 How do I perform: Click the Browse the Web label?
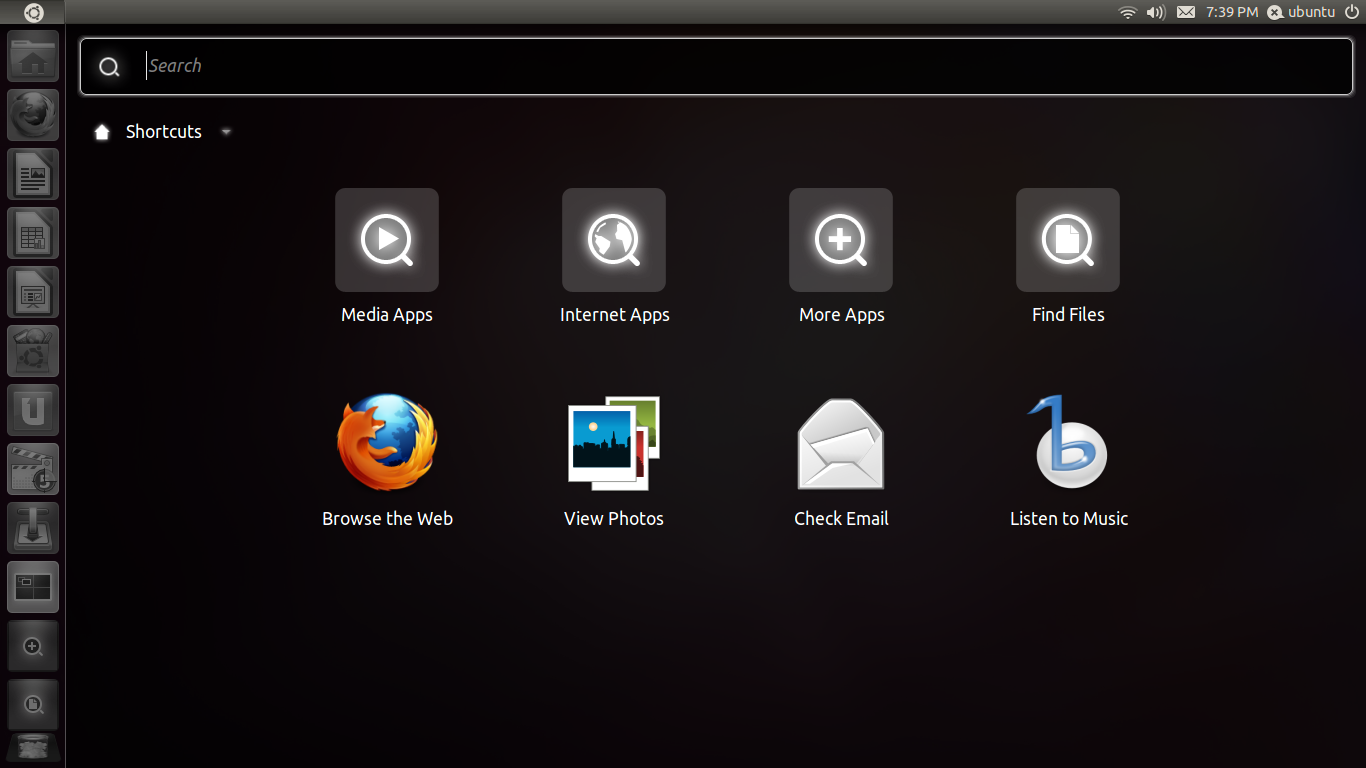point(387,519)
